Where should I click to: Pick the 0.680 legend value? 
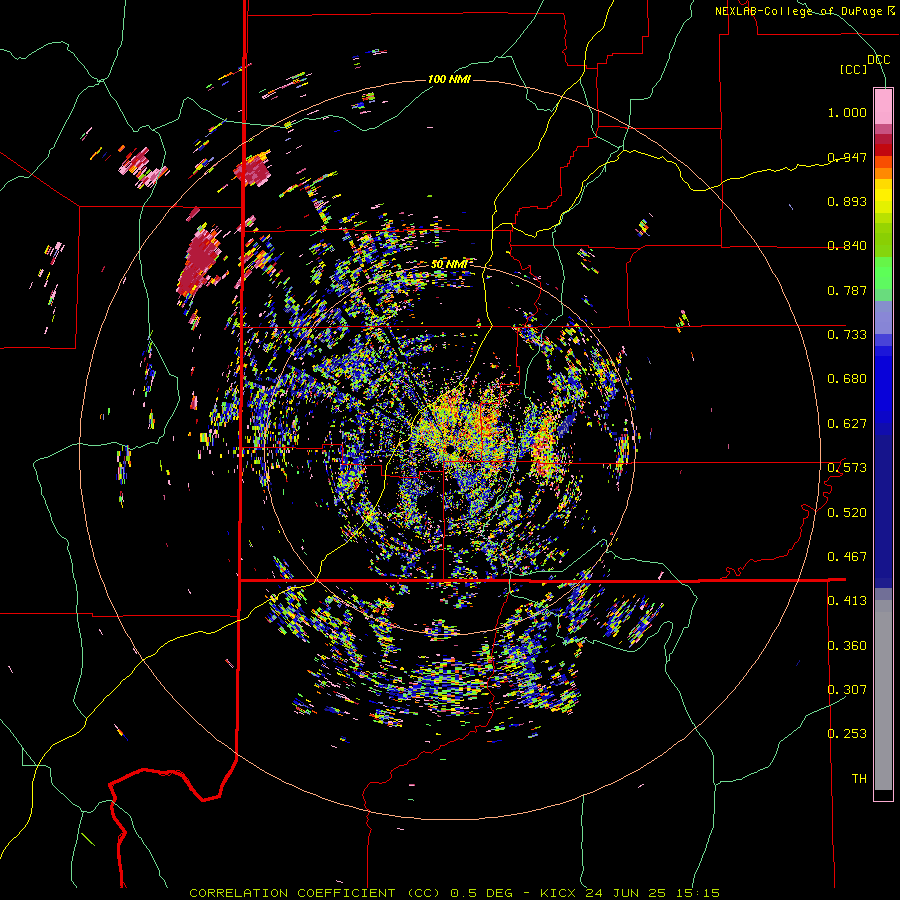(x=847, y=379)
